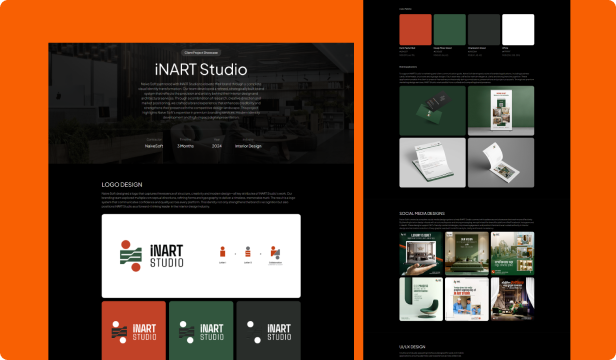
Task: Select the green color palette swatch
Action: [449, 29]
